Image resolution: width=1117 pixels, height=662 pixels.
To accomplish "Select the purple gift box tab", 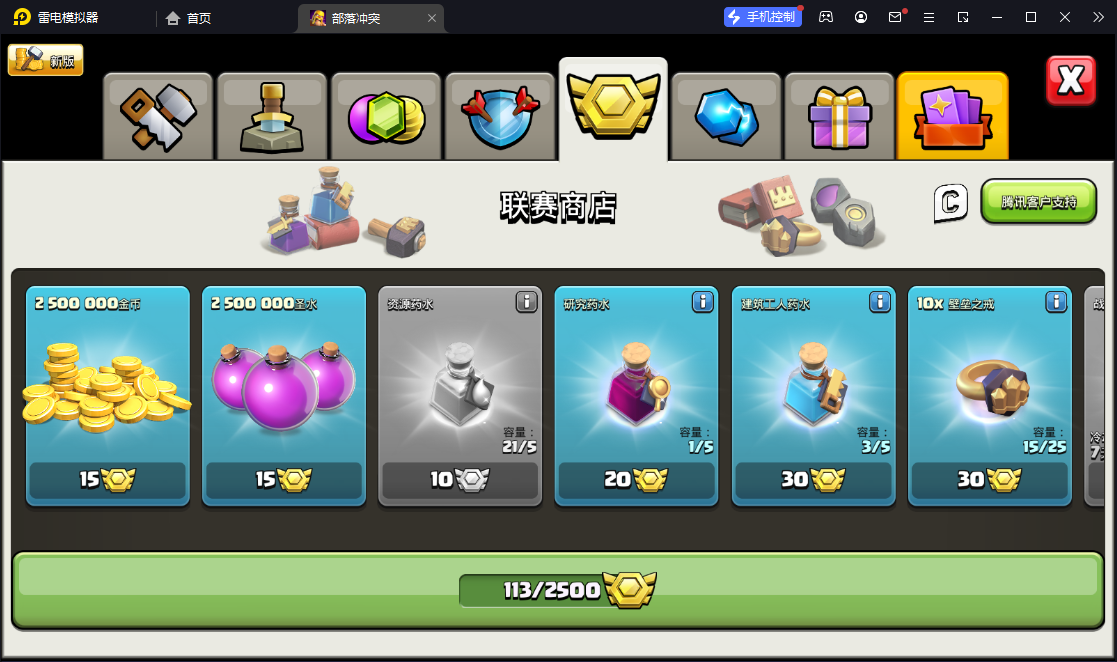I will (x=839, y=116).
